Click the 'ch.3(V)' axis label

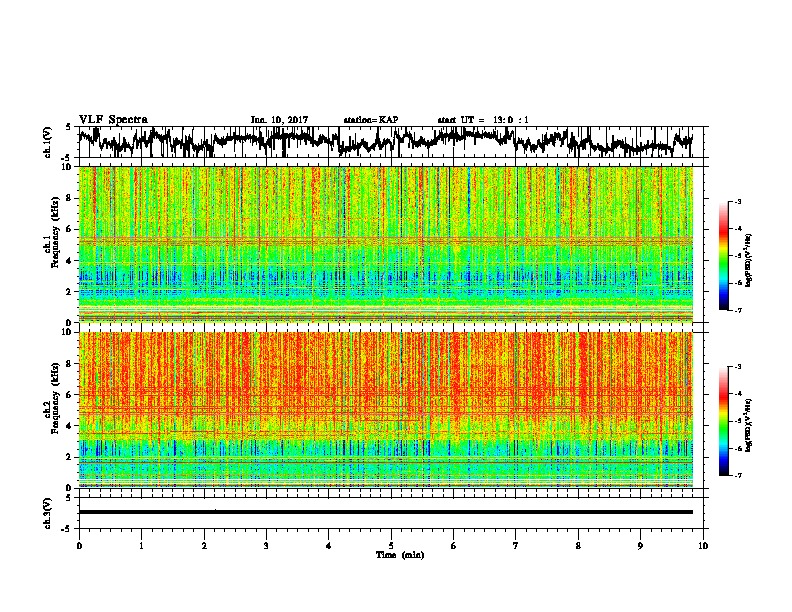48,513
